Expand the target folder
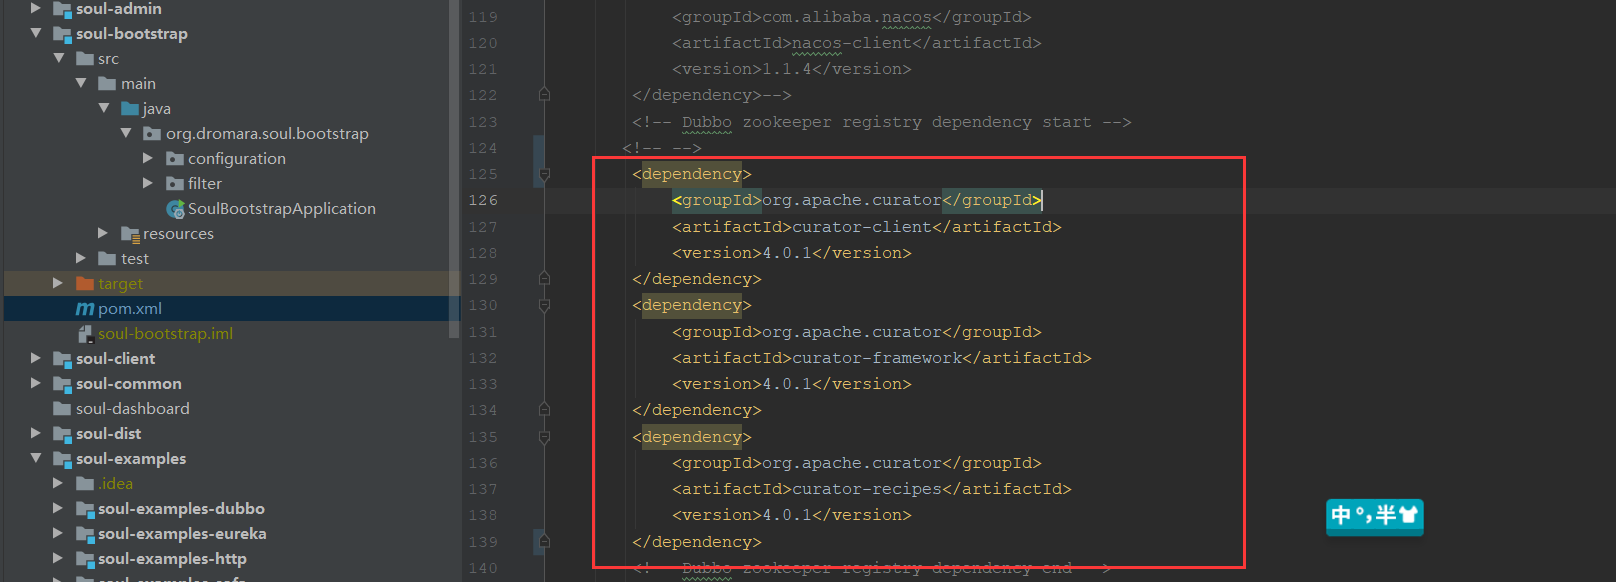 pos(58,283)
